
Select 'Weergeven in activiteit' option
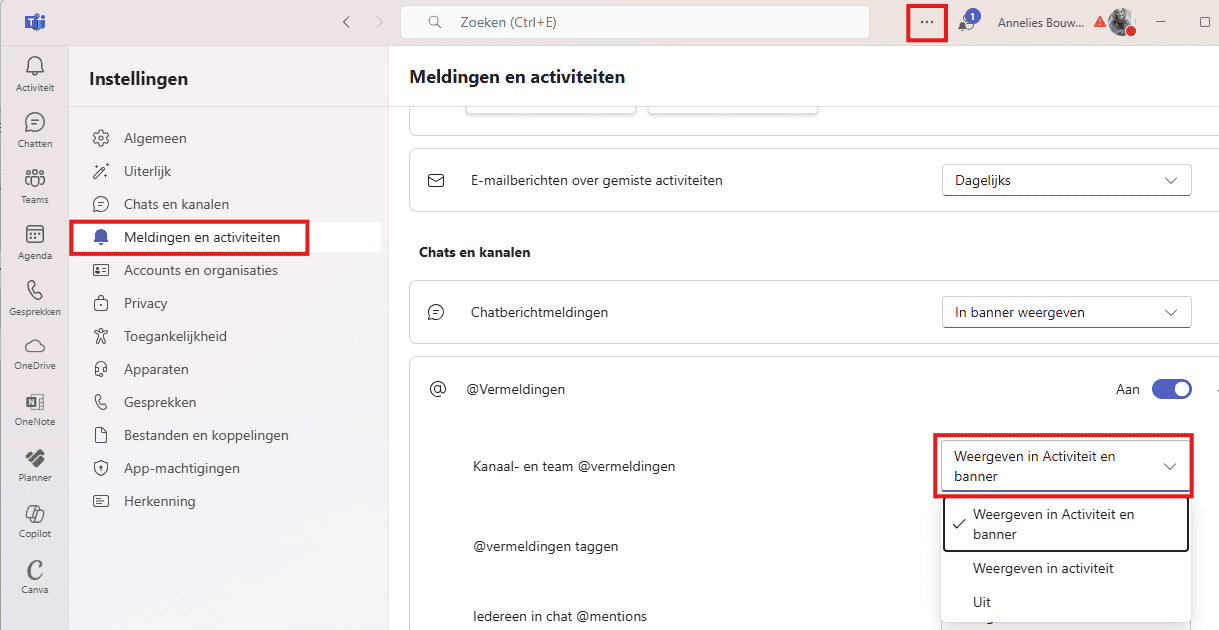click(1043, 568)
